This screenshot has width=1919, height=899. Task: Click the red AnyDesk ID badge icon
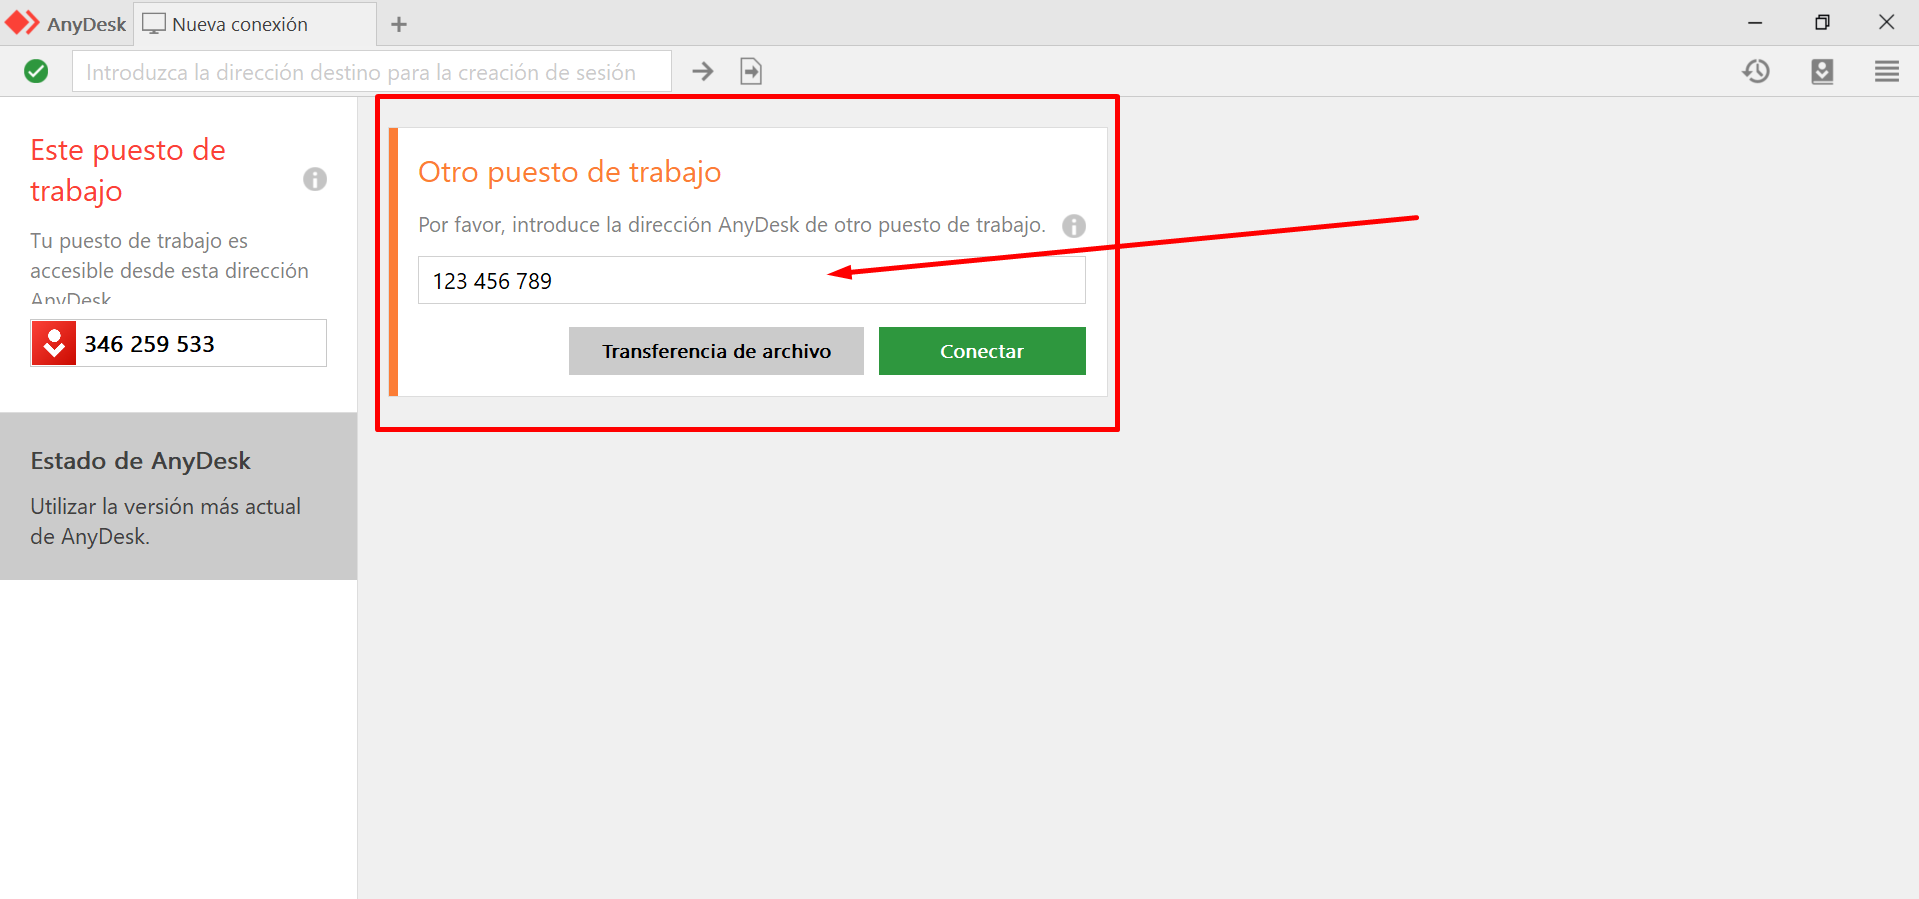point(54,343)
